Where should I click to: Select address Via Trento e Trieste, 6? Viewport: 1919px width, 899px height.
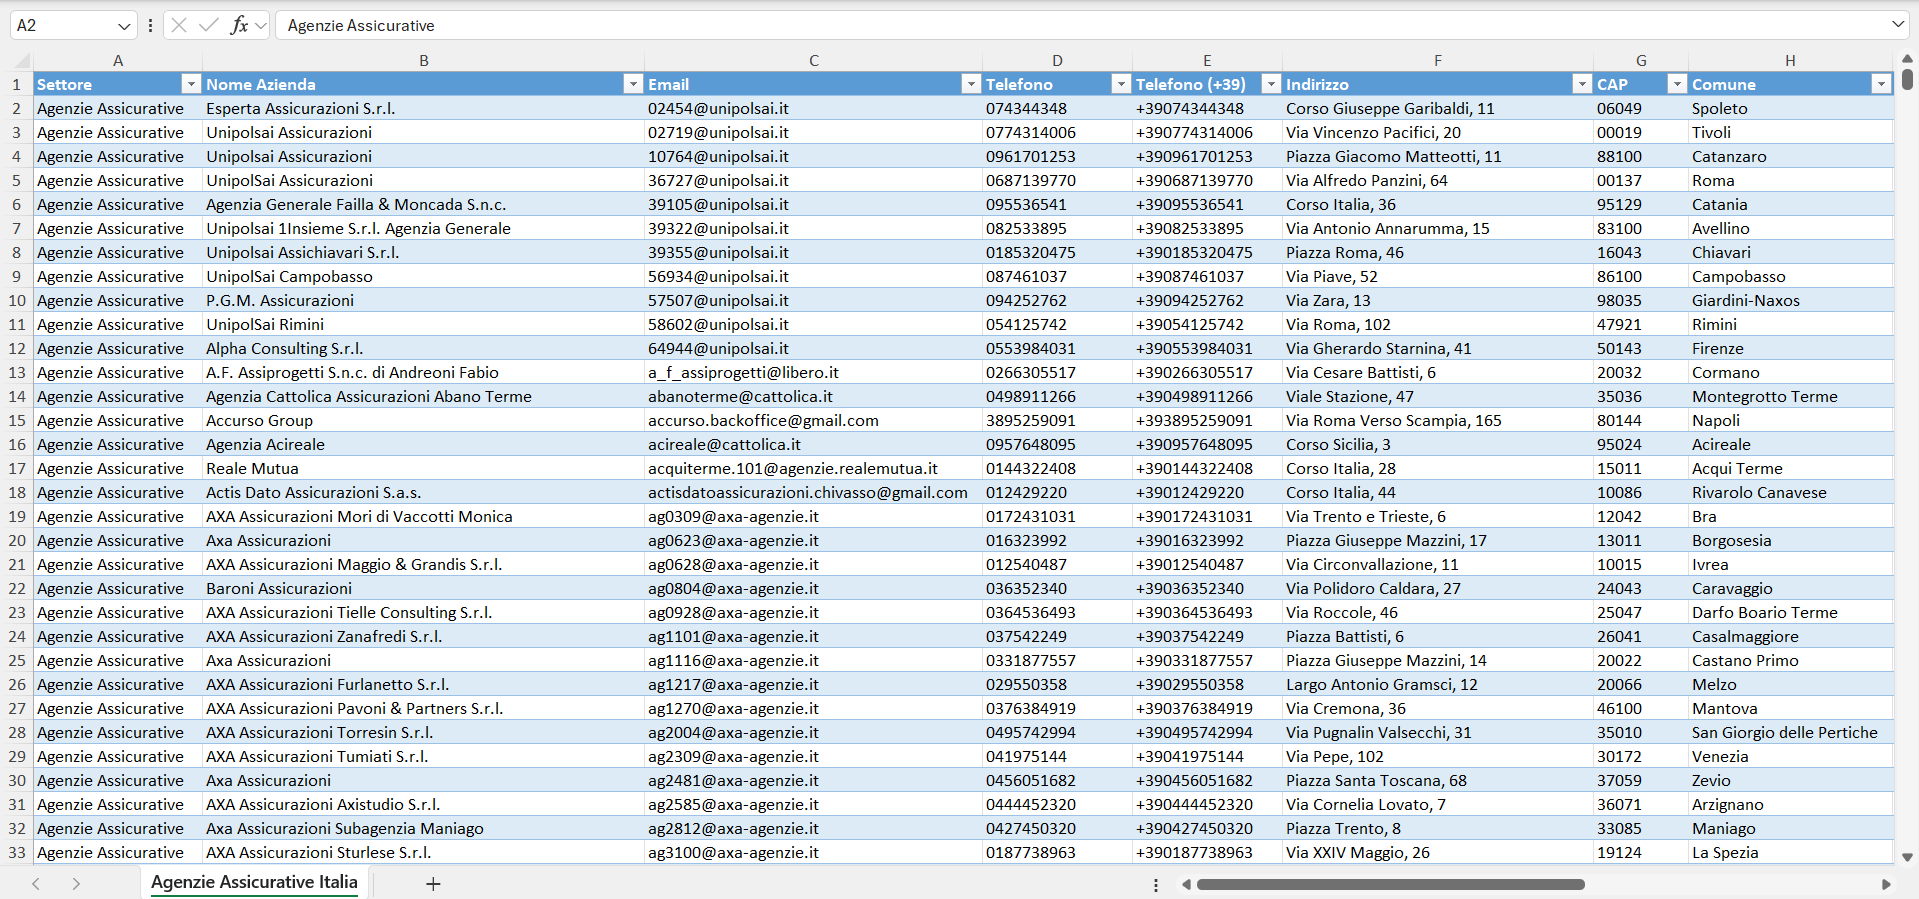tap(1438, 516)
